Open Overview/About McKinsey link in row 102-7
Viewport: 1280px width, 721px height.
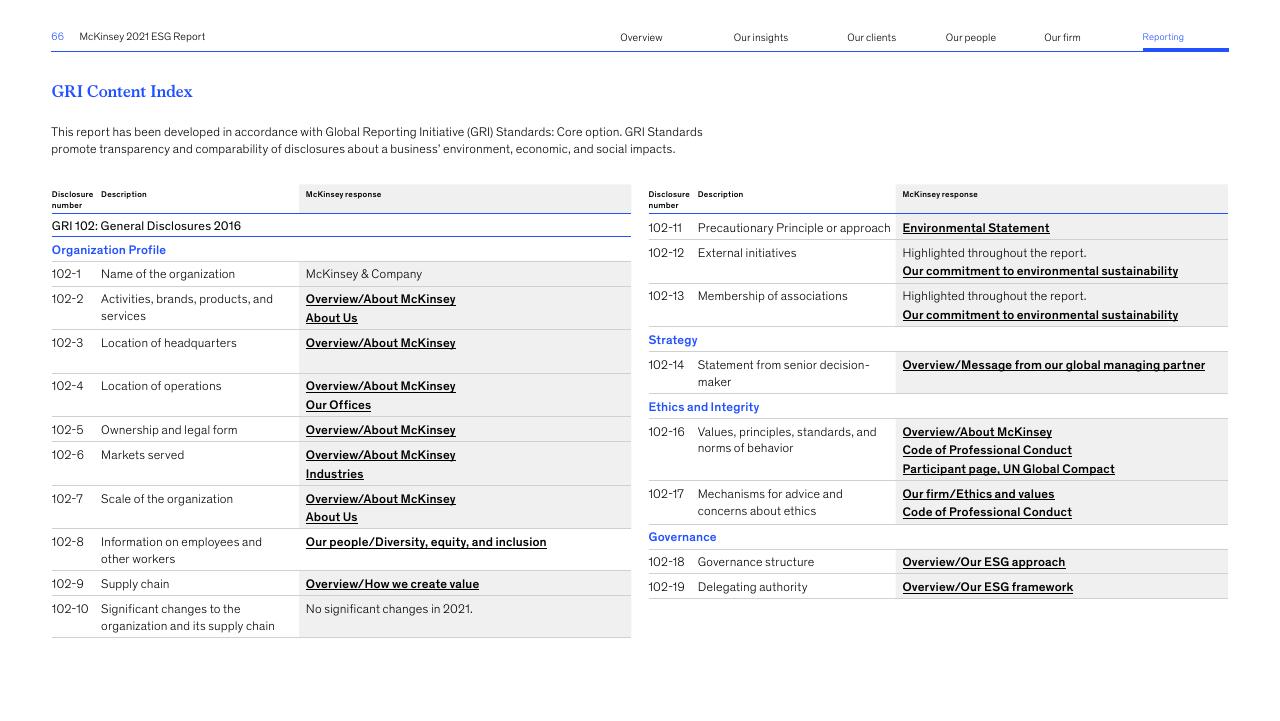click(380, 499)
